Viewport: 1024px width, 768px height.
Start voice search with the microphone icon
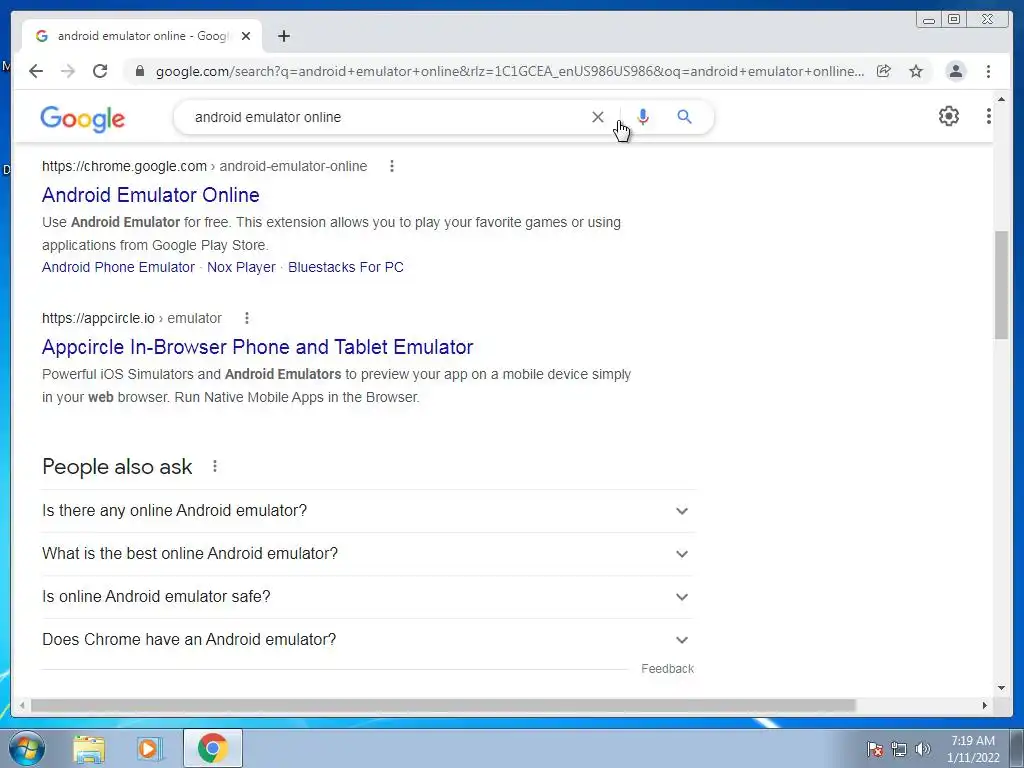click(x=643, y=117)
